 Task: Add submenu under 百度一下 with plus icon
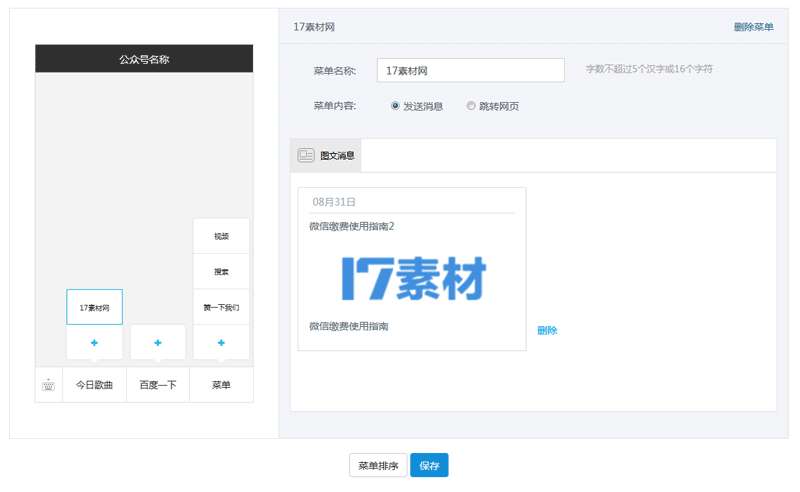tap(158, 343)
